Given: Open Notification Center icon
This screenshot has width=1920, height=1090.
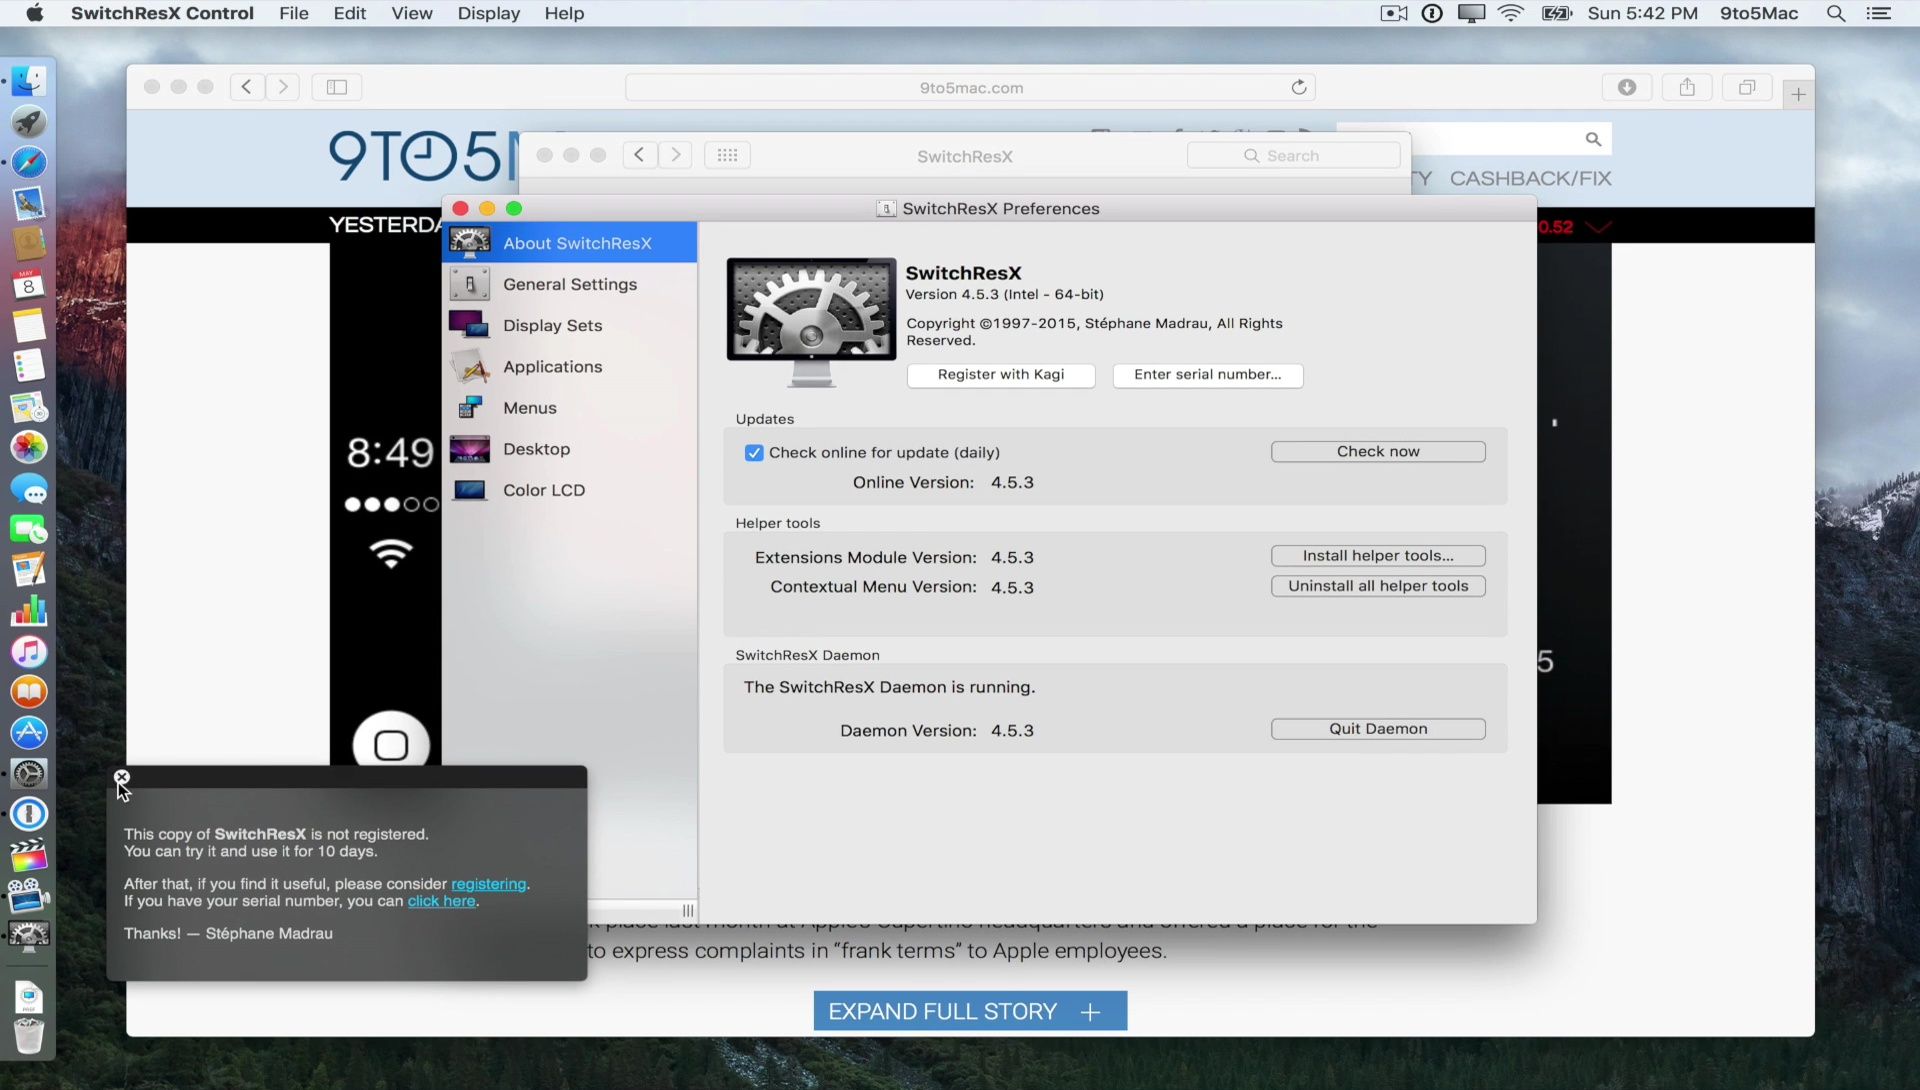Looking at the screenshot, I should point(1879,13).
